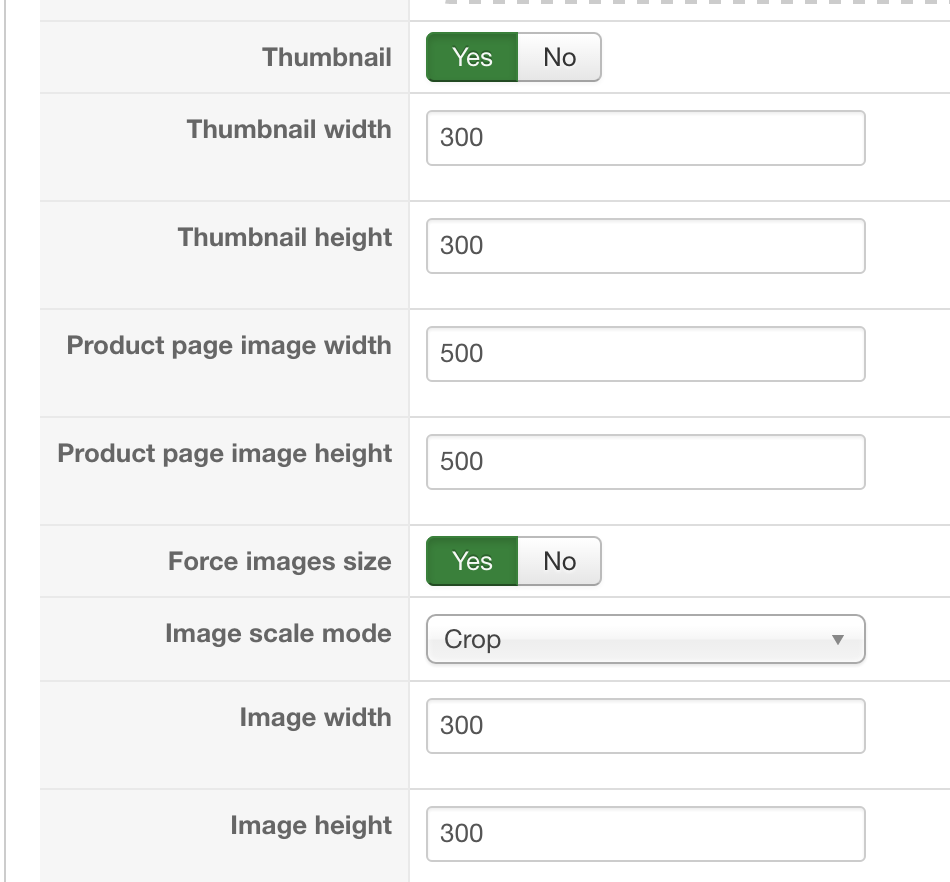Click the Thumbnail height label

(285, 238)
